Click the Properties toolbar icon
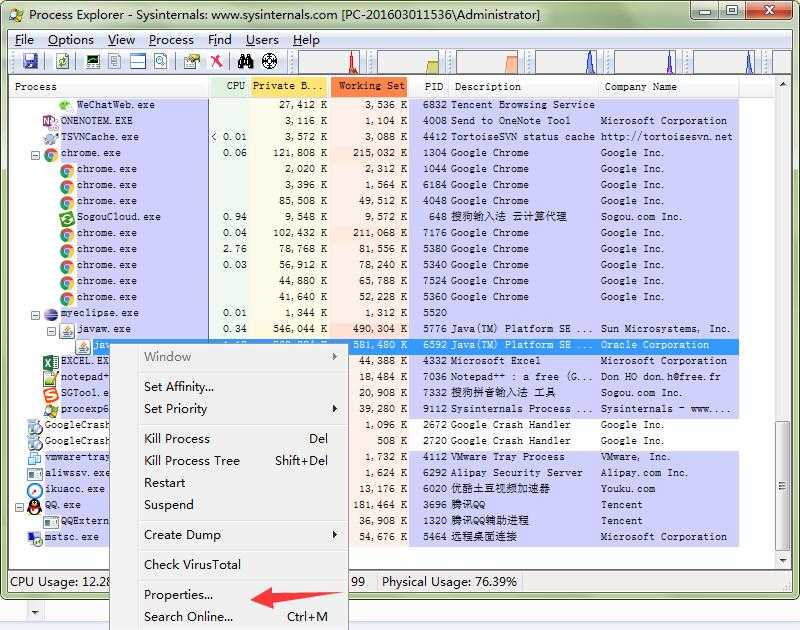The image size is (800, 630). pyautogui.click(x=192, y=62)
